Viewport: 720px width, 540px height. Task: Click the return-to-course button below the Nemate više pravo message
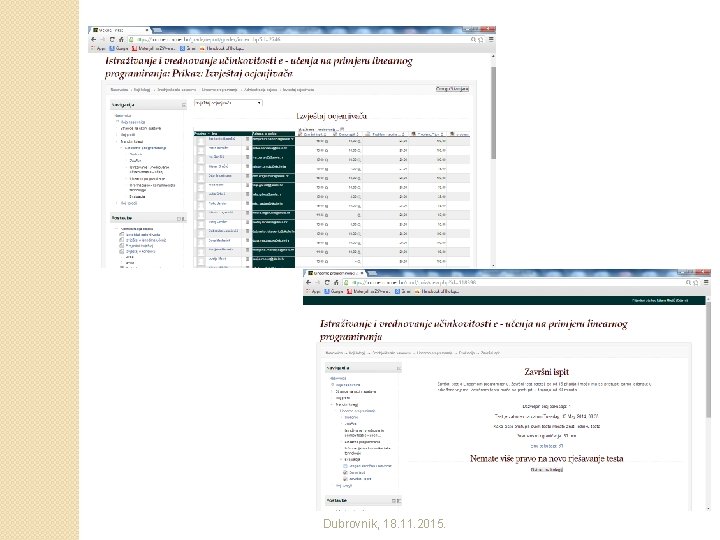546,470
